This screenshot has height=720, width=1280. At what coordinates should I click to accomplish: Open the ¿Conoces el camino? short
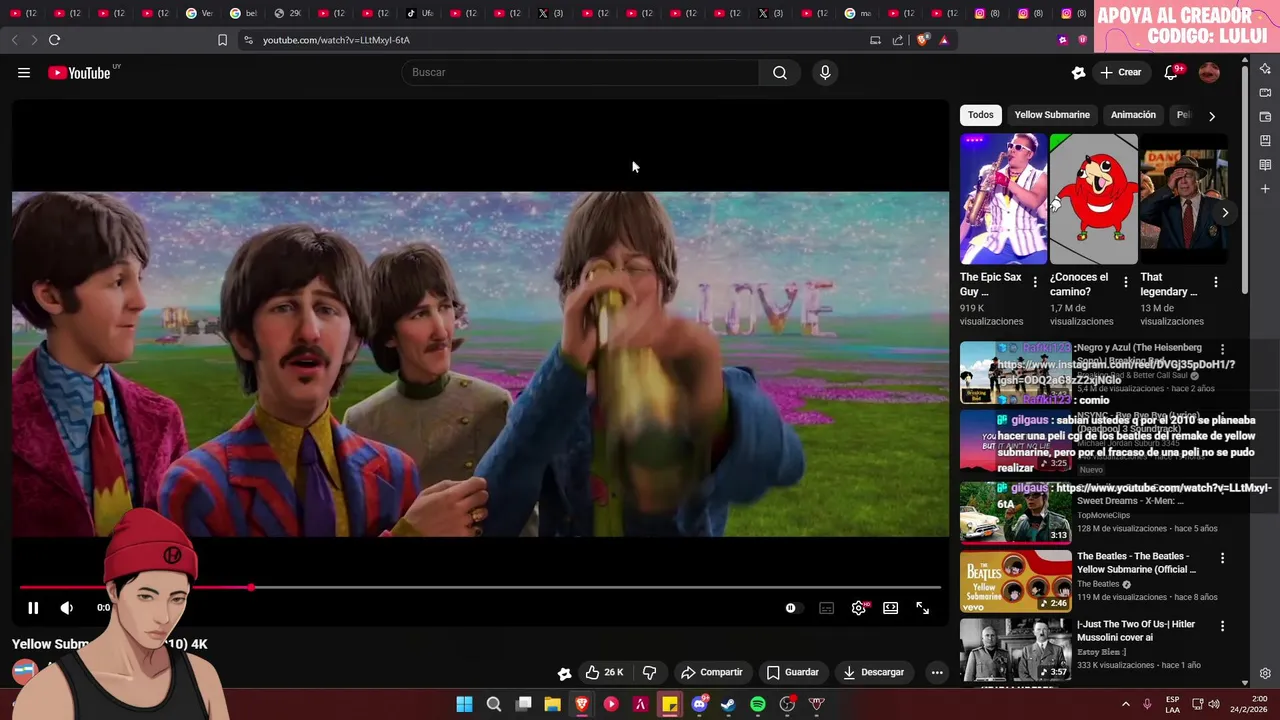tap(1093, 199)
